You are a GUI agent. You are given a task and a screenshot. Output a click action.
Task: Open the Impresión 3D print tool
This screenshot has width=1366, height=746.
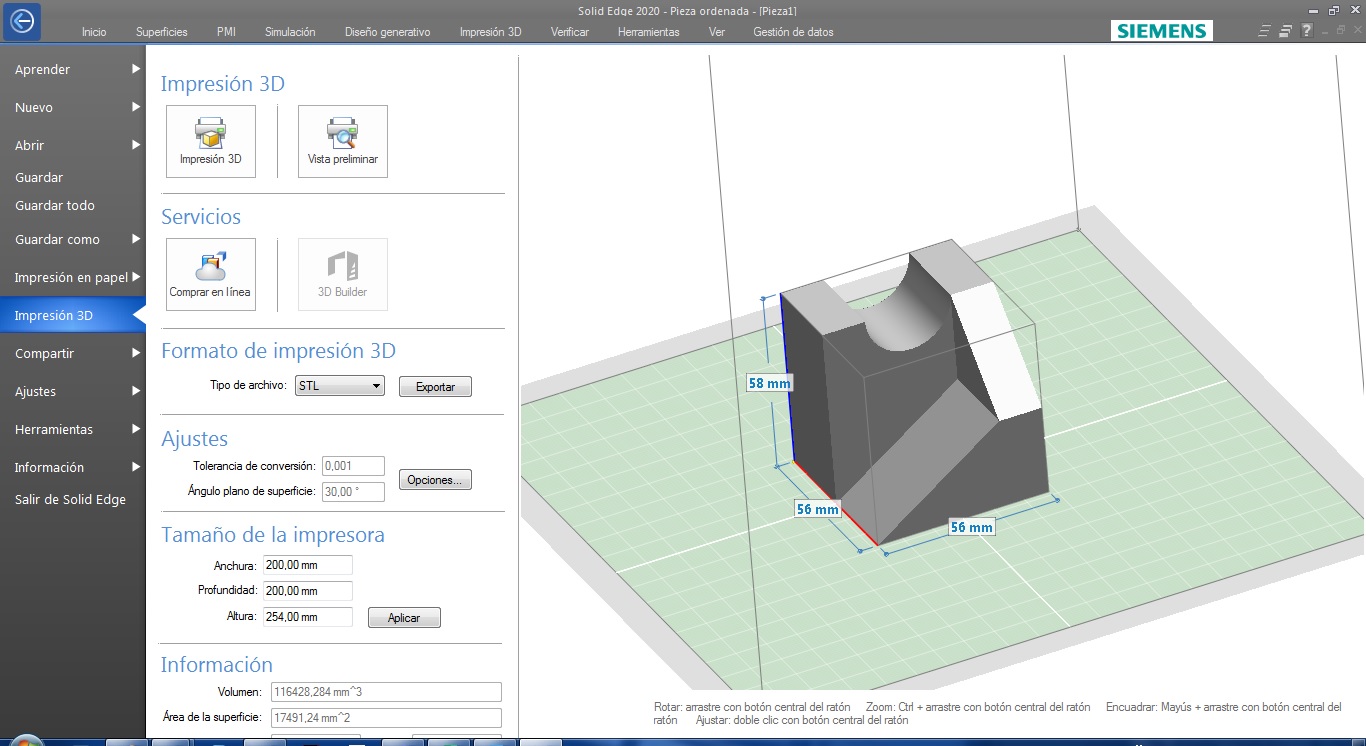(x=210, y=140)
